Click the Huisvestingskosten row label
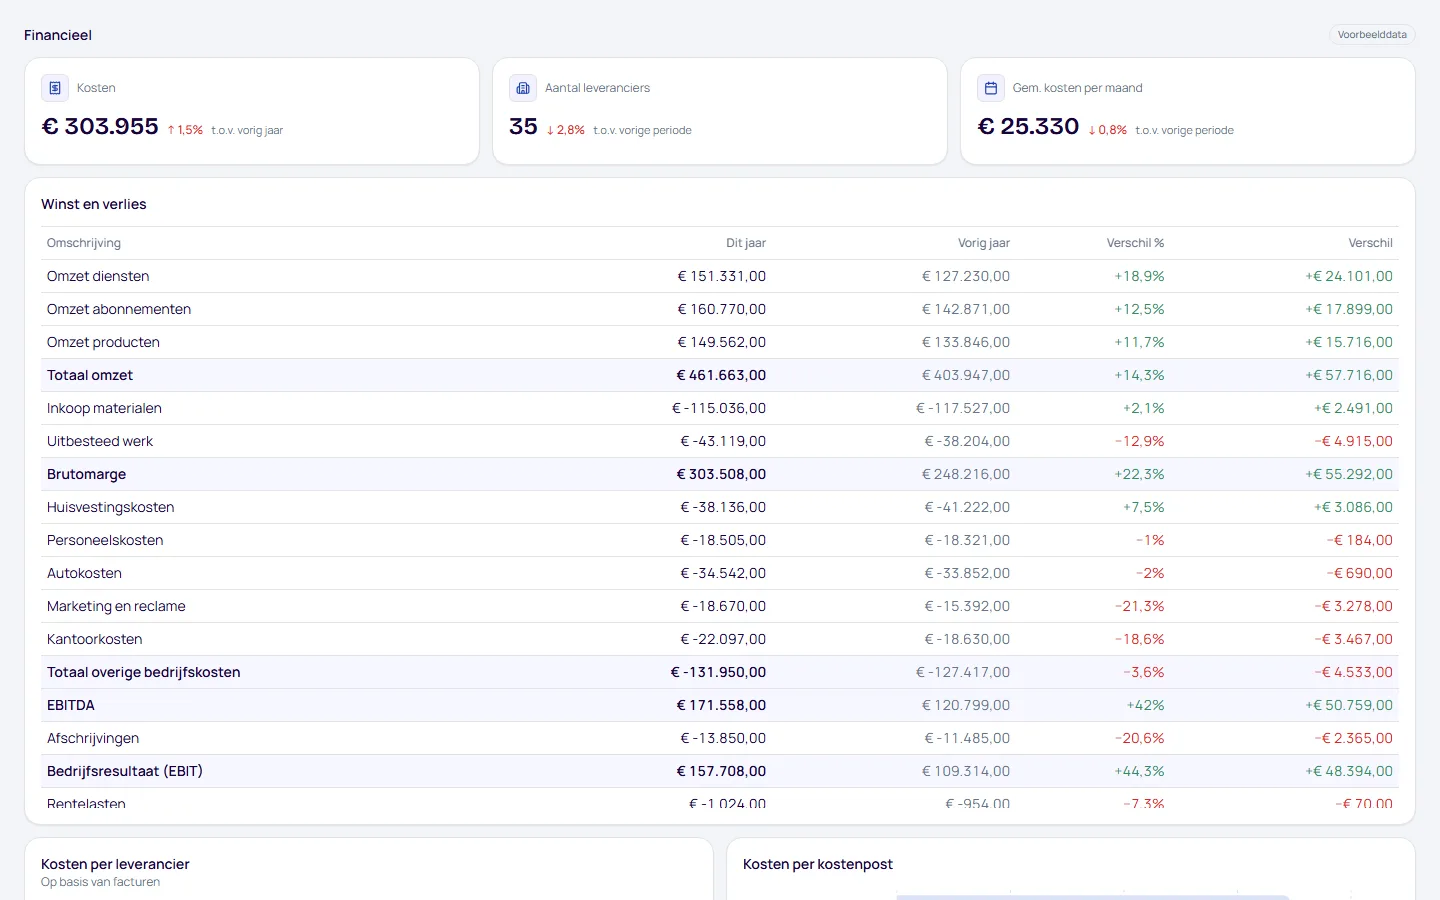The image size is (1440, 900). click(x=111, y=507)
